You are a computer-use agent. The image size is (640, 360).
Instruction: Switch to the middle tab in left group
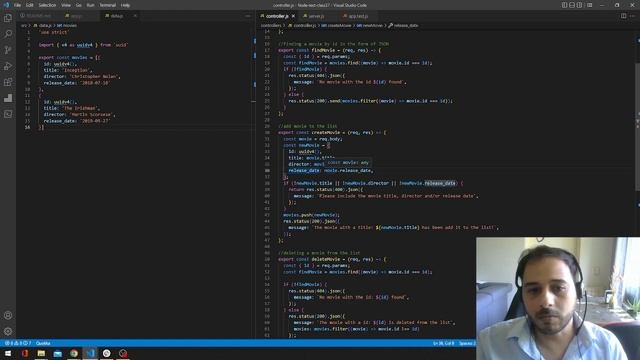pos(77,16)
